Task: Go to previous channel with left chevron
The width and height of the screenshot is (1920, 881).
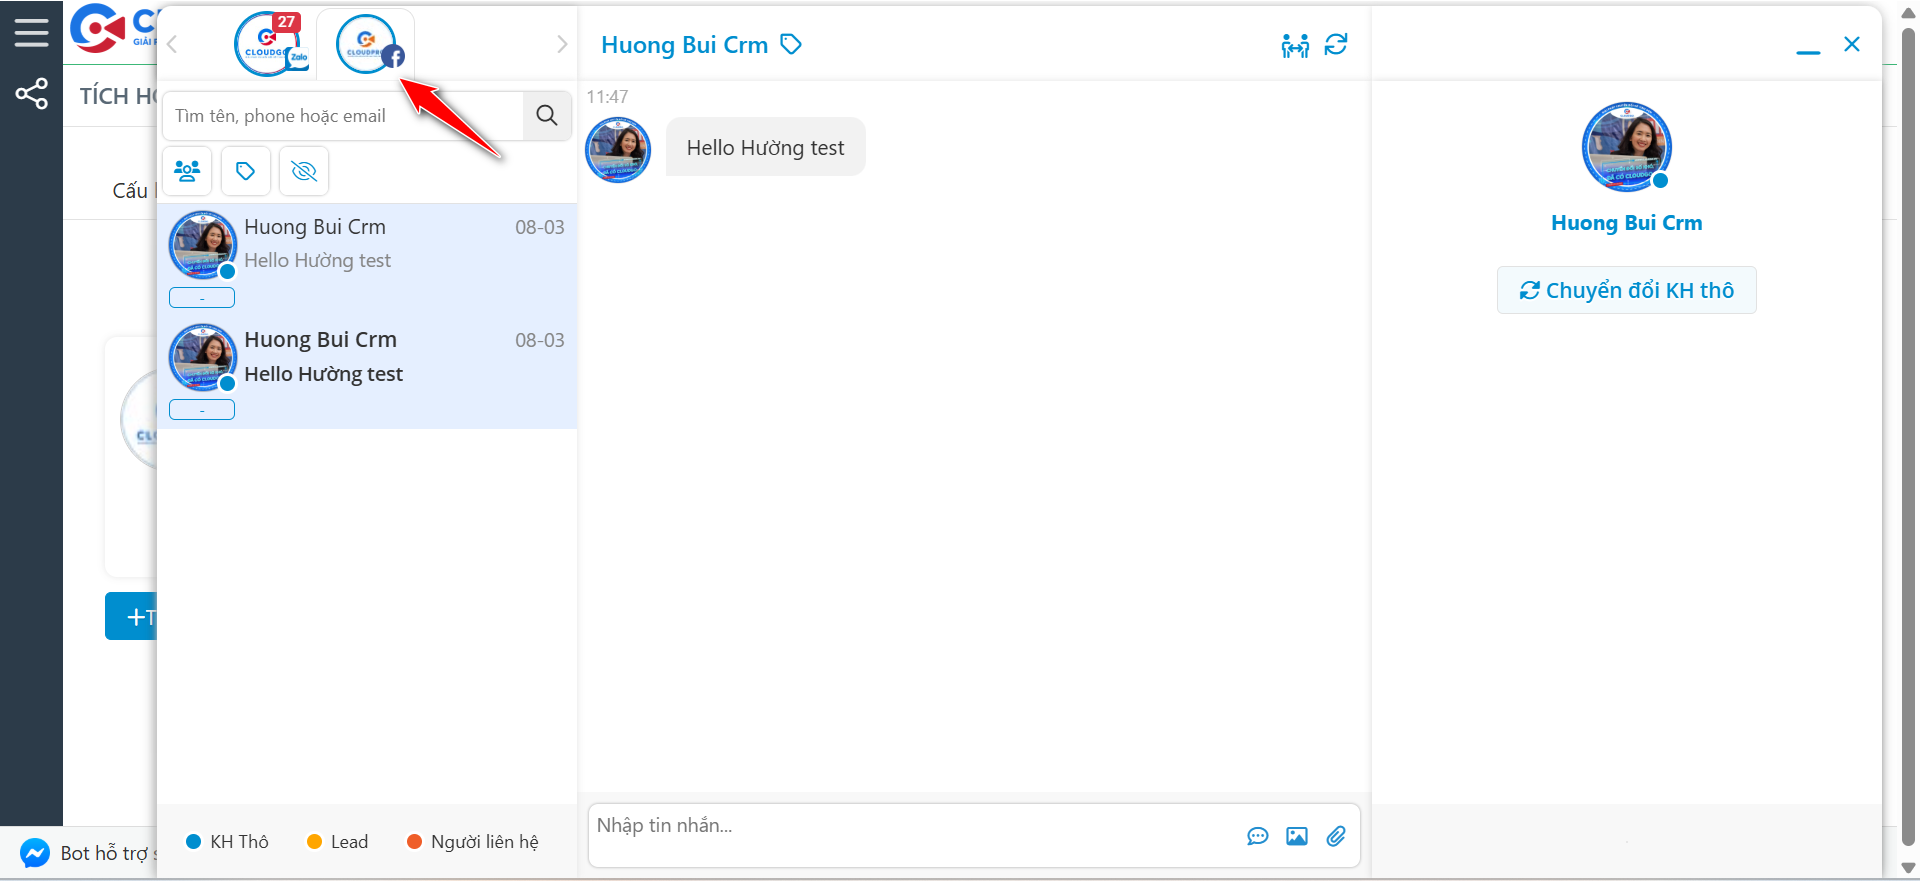Action: click(172, 44)
